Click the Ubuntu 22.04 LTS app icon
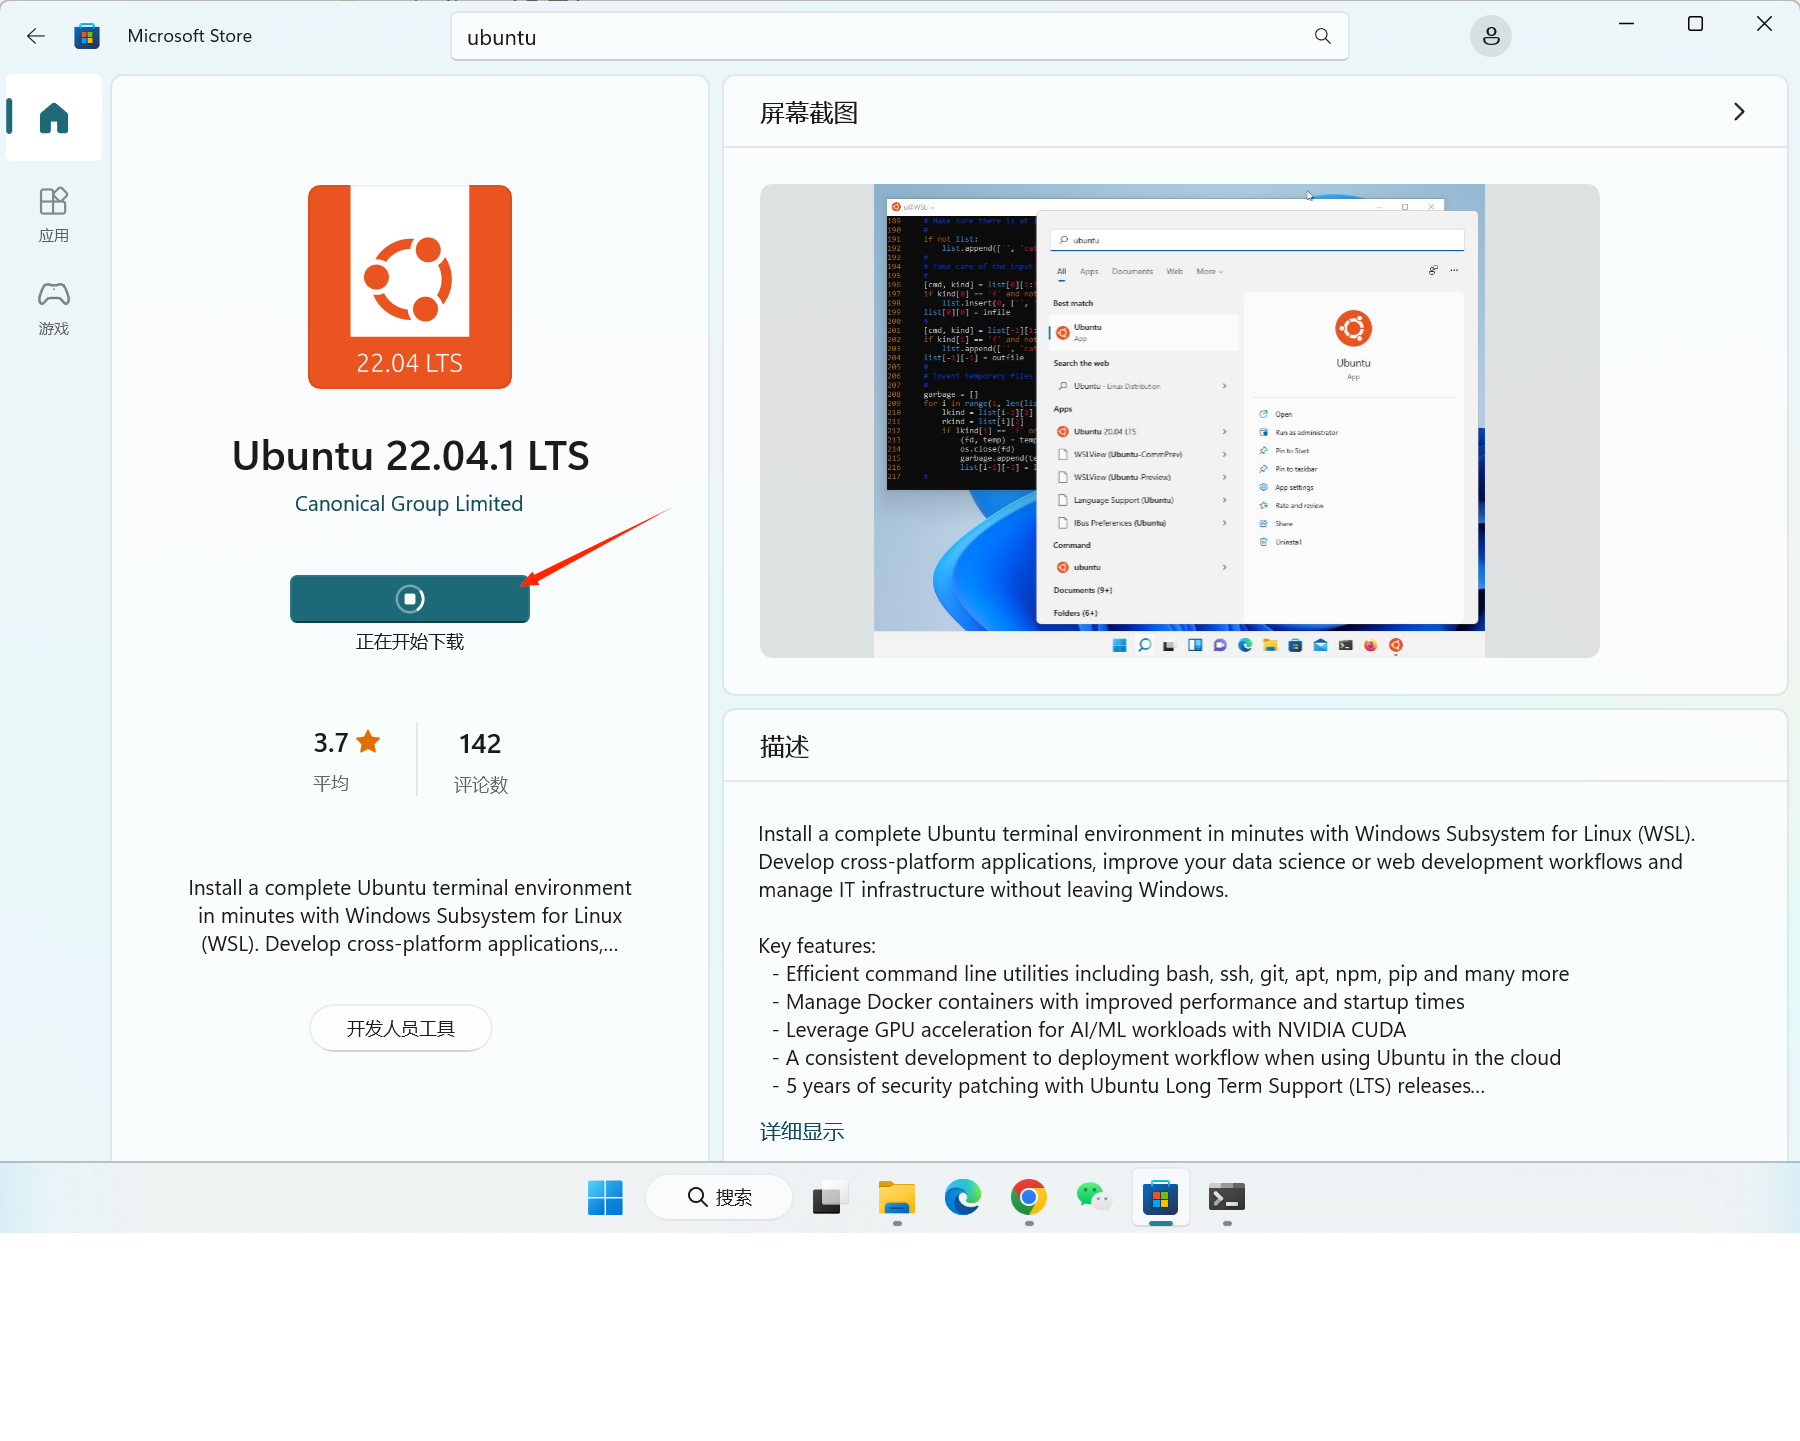 click(410, 287)
